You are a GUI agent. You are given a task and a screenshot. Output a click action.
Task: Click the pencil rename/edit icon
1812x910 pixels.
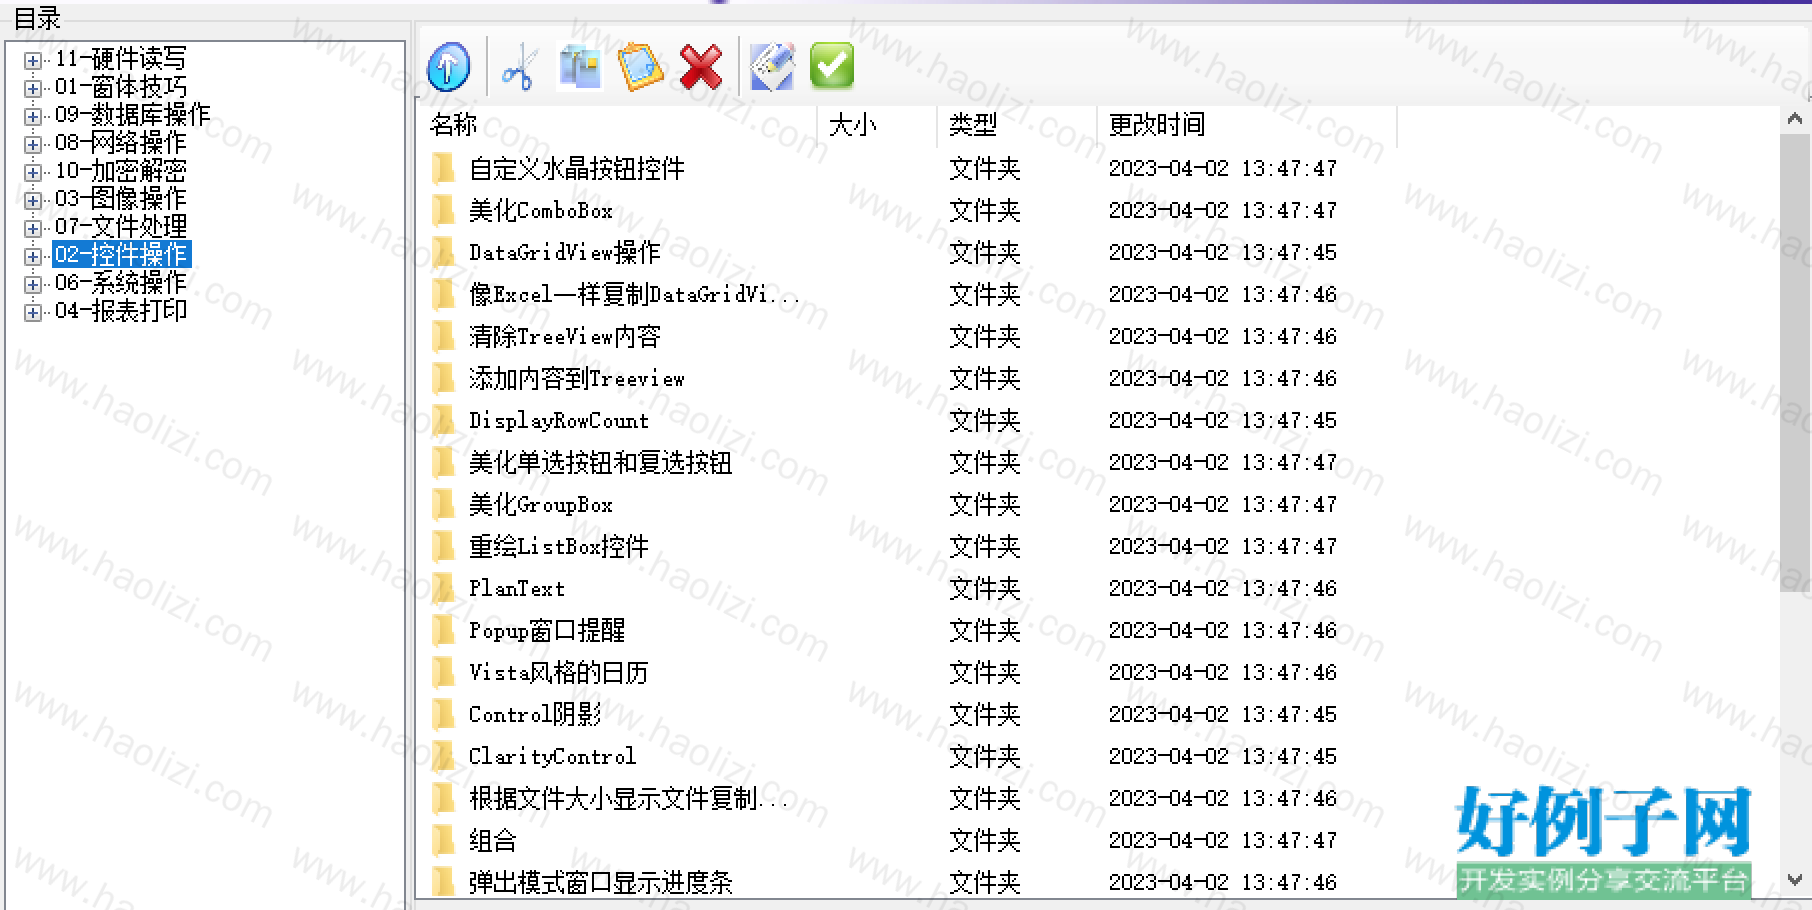coord(772,67)
